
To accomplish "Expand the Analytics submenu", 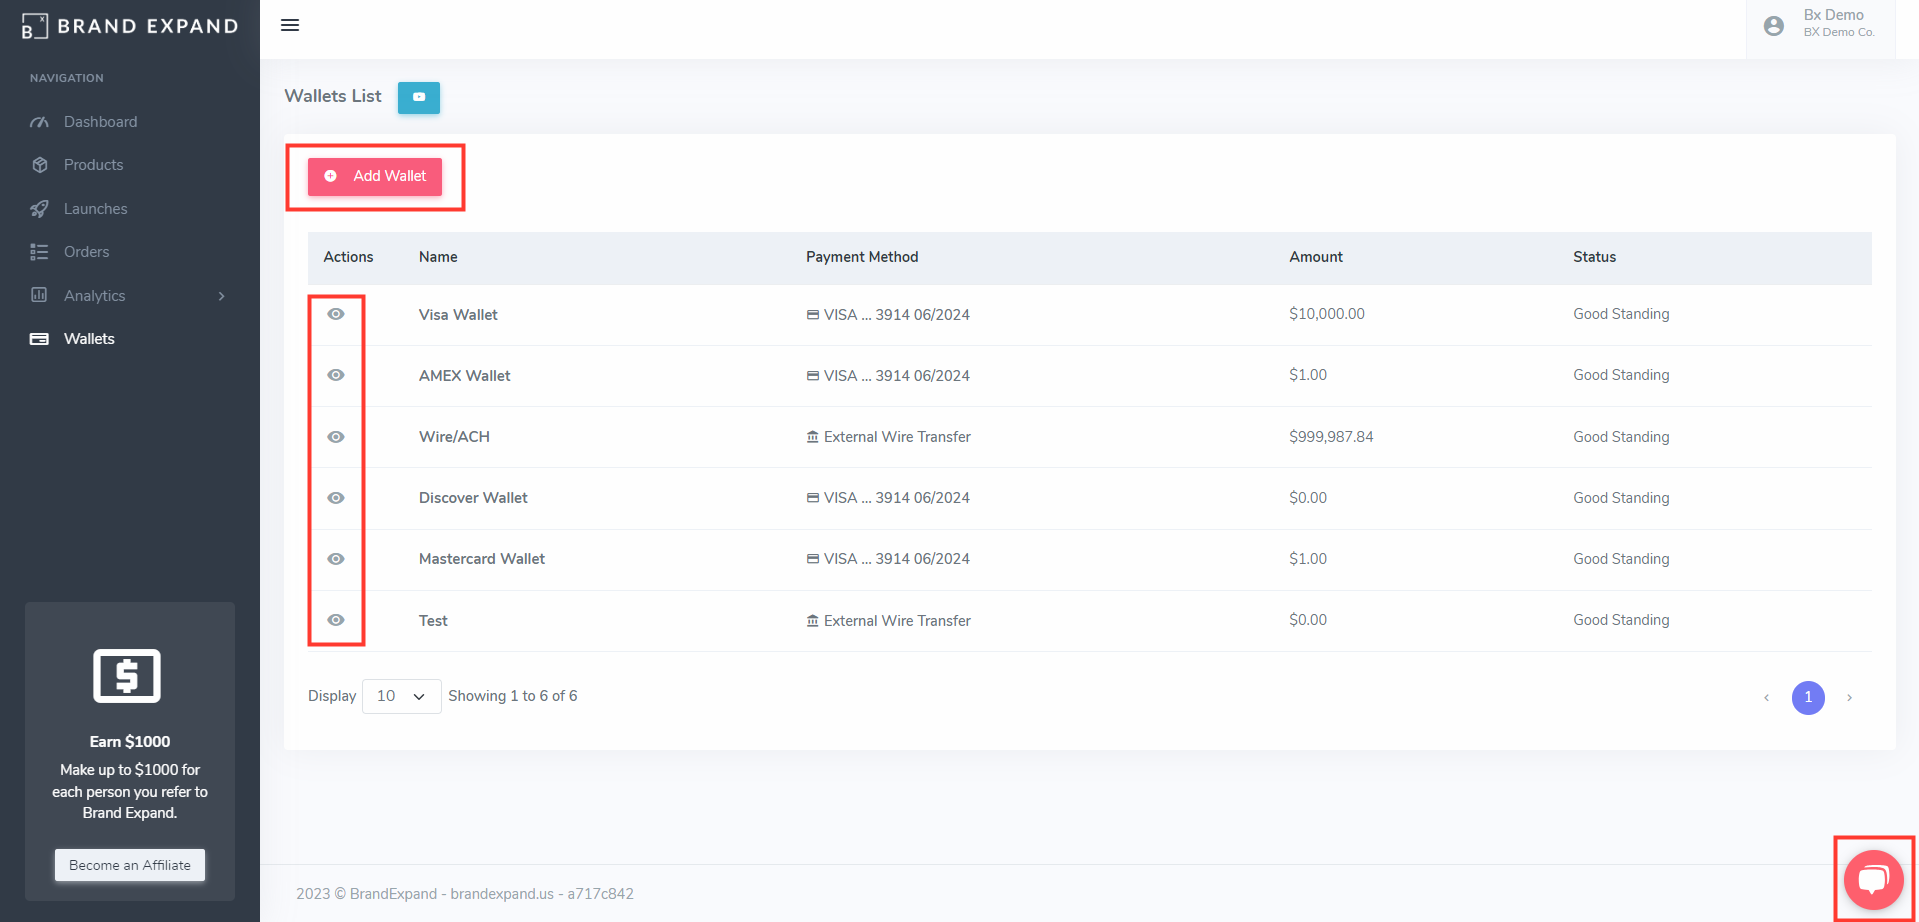I will [x=130, y=296].
